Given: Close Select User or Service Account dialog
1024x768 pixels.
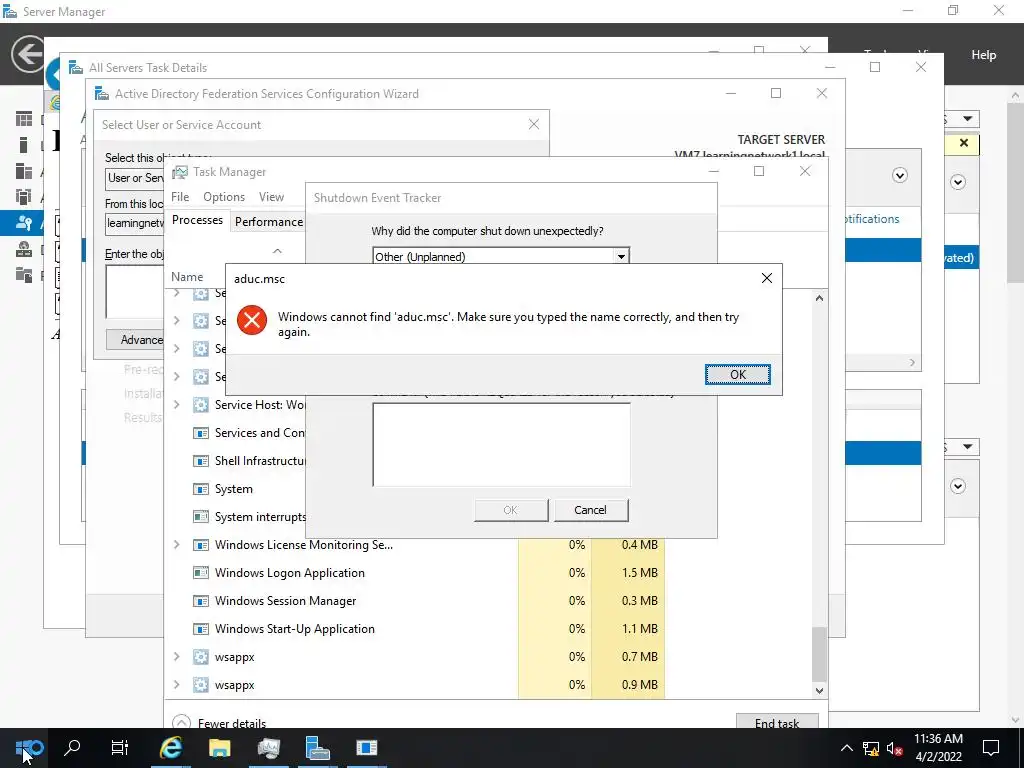Looking at the screenshot, I should [534, 124].
